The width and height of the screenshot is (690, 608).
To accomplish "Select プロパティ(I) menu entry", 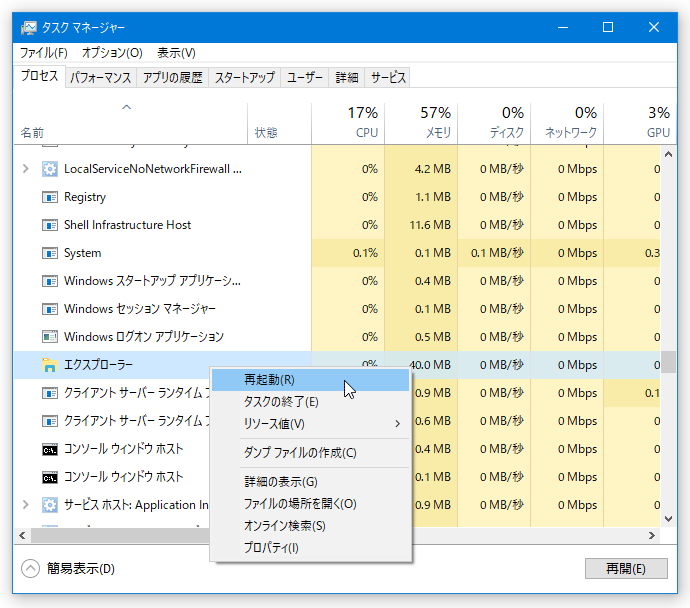I will coord(311,548).
